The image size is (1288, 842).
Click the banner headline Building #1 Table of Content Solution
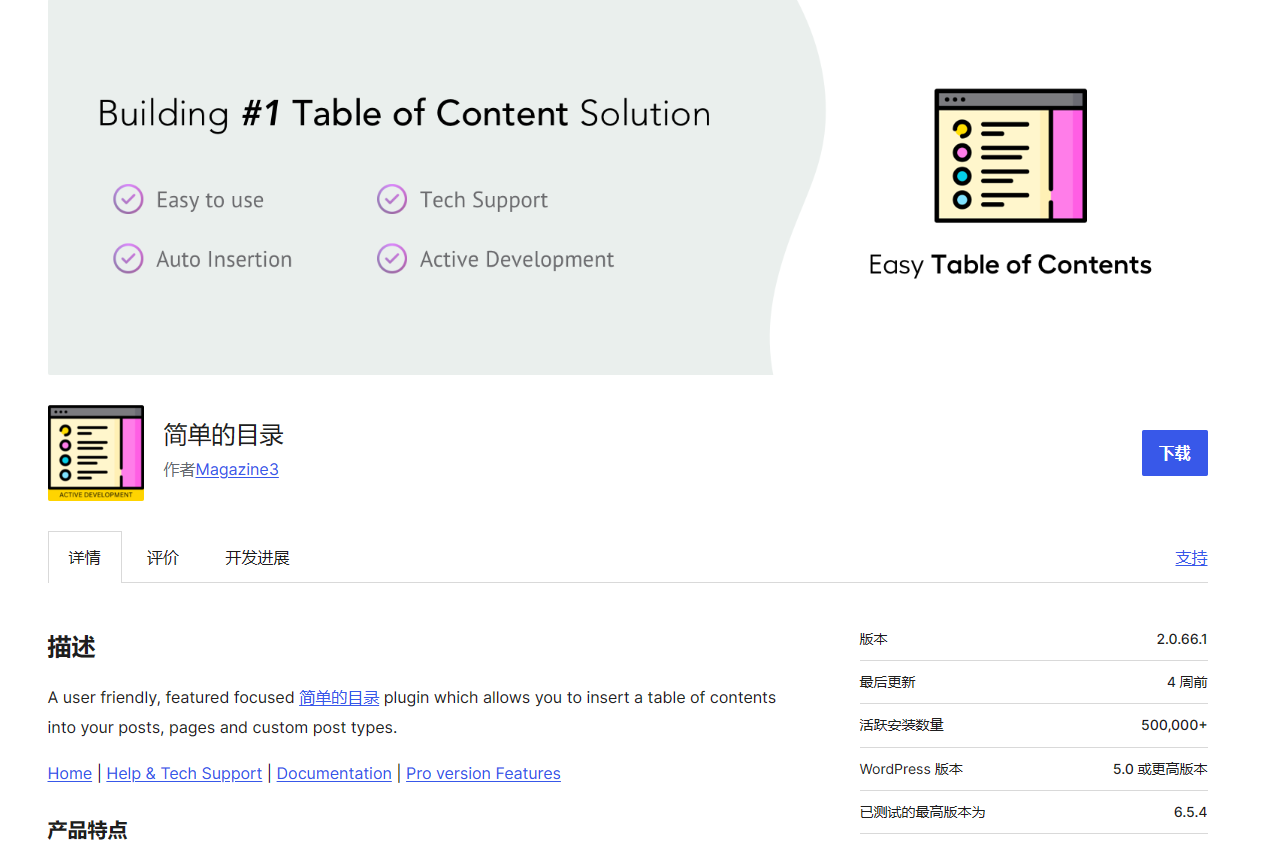tap(404, 113)
